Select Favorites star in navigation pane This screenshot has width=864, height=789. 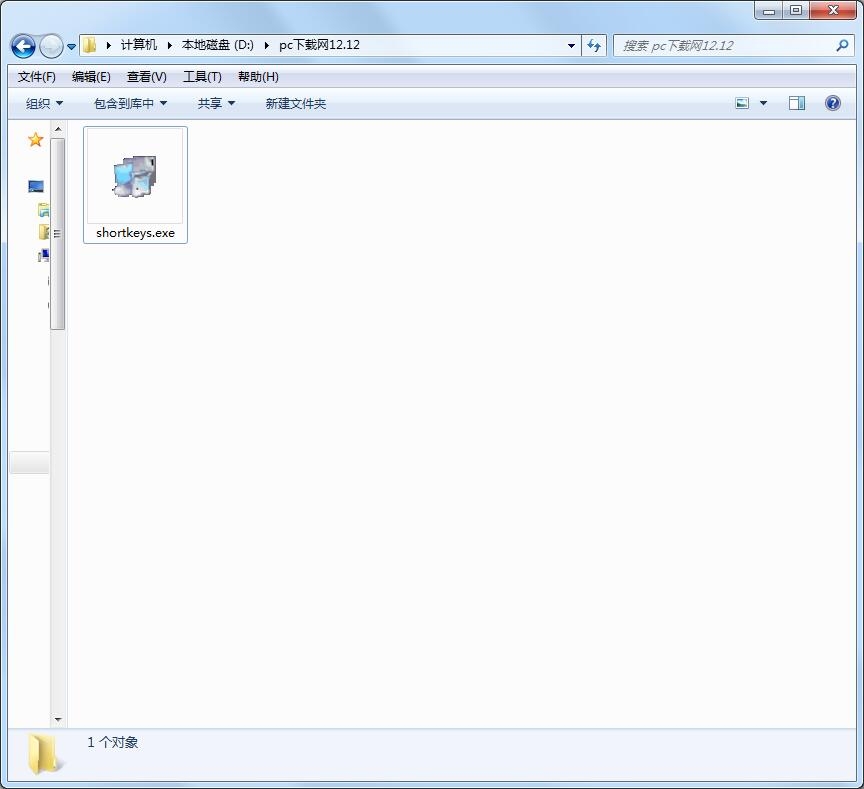[35, 139]
